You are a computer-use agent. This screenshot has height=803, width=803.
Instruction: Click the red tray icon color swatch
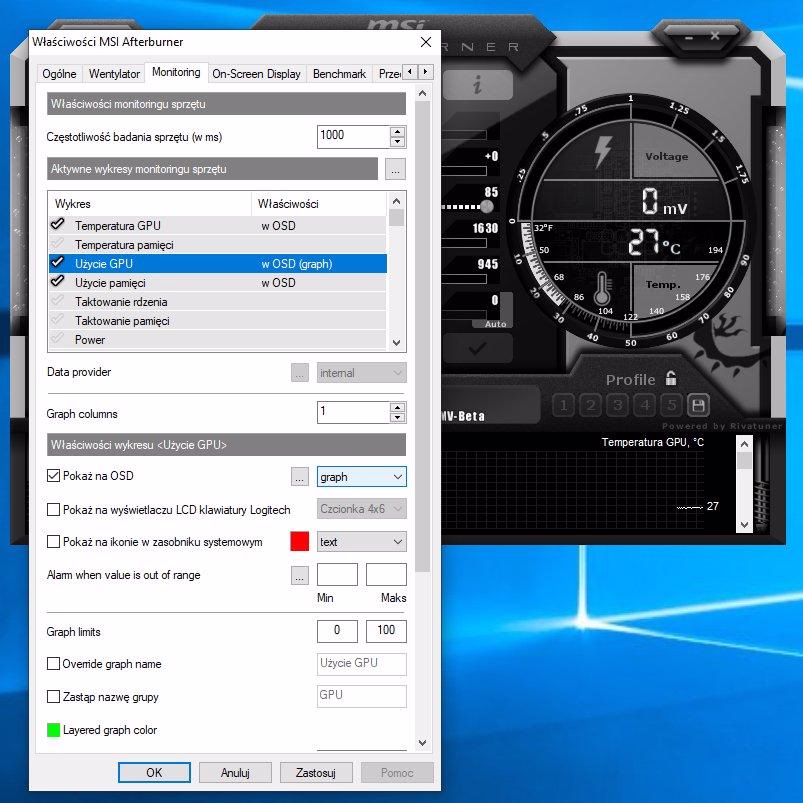point(299,542)
